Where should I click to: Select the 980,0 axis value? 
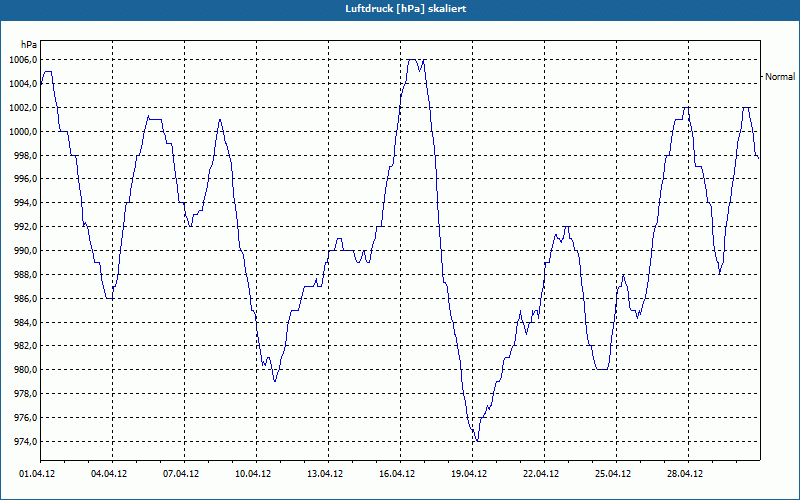tap(25, 370)
